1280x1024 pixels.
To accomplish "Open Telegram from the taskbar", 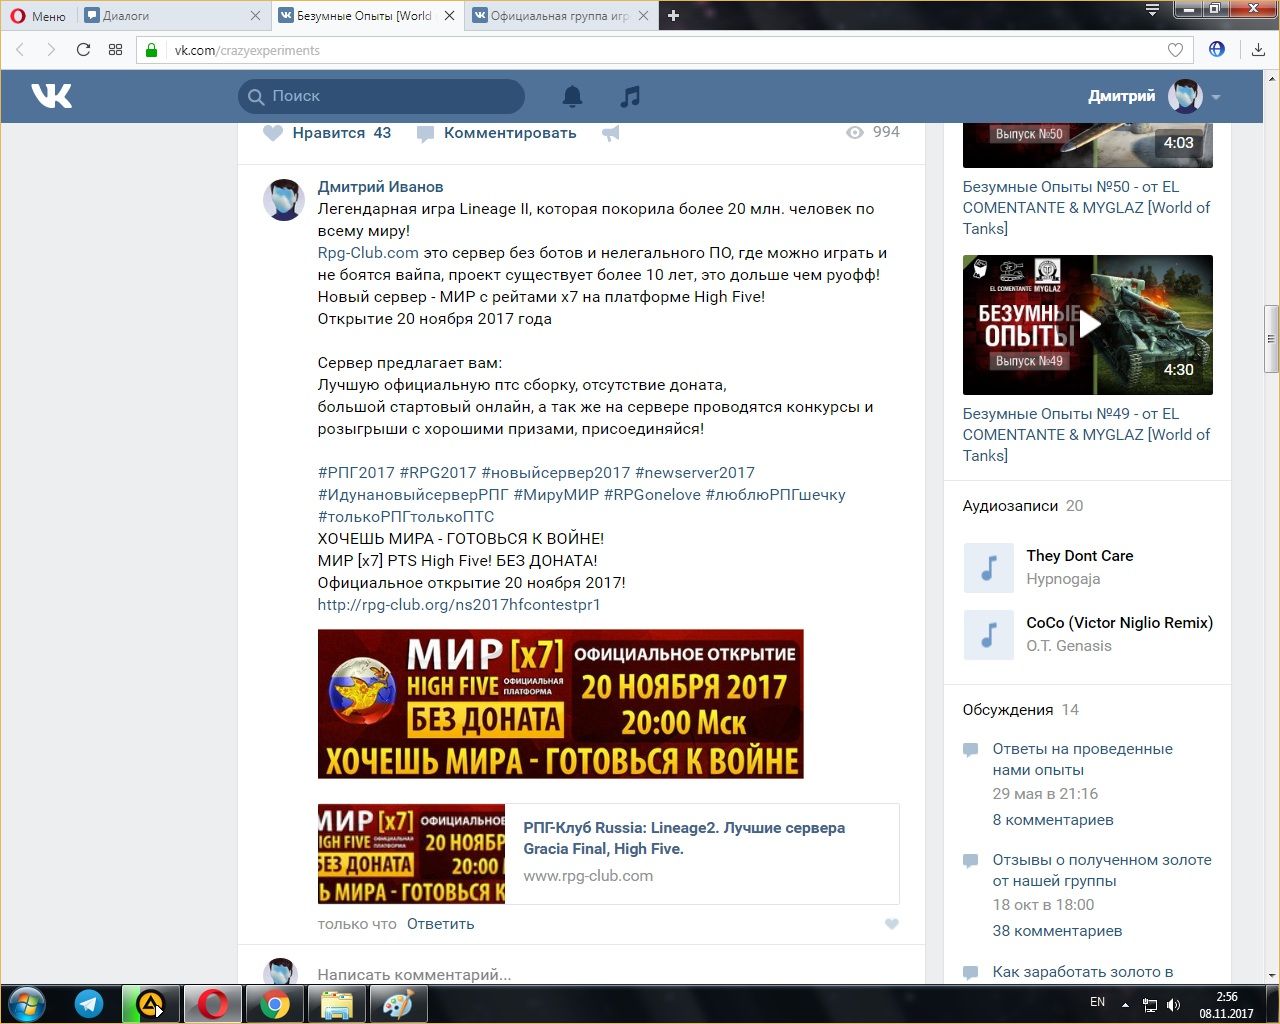I will [x=89, y=1004].
